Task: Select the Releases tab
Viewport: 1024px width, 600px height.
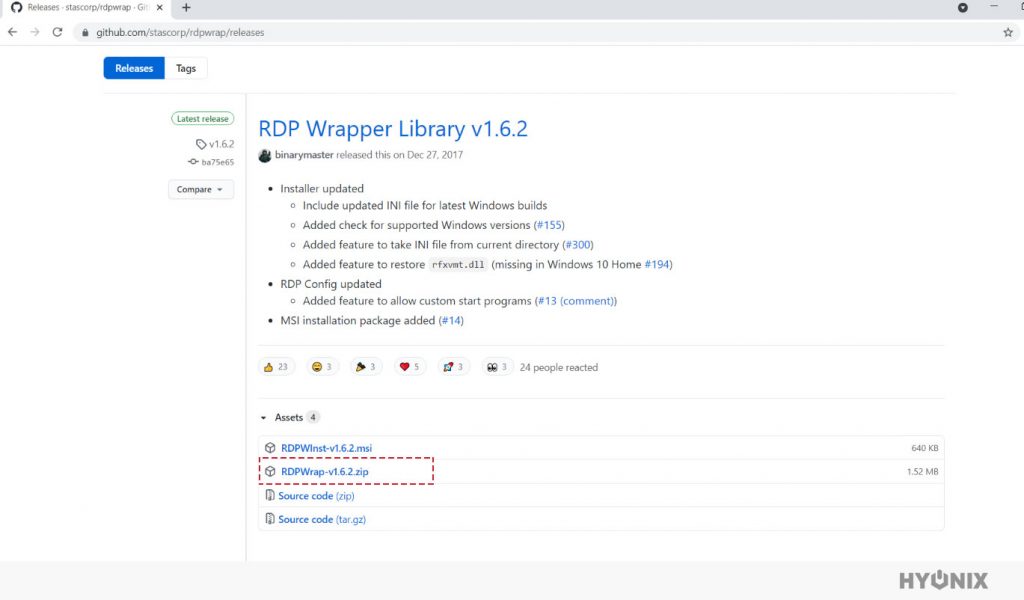Action: [x=133, y=68]
